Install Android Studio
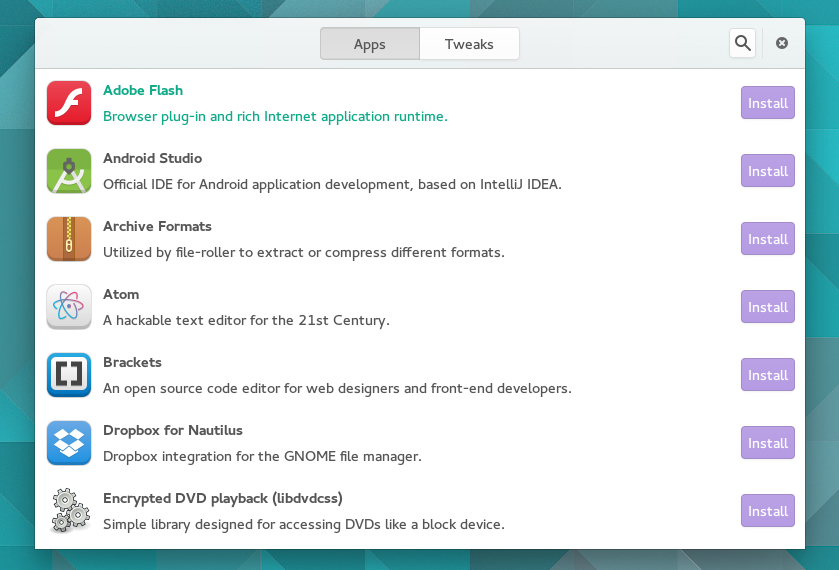 (768, 171)
